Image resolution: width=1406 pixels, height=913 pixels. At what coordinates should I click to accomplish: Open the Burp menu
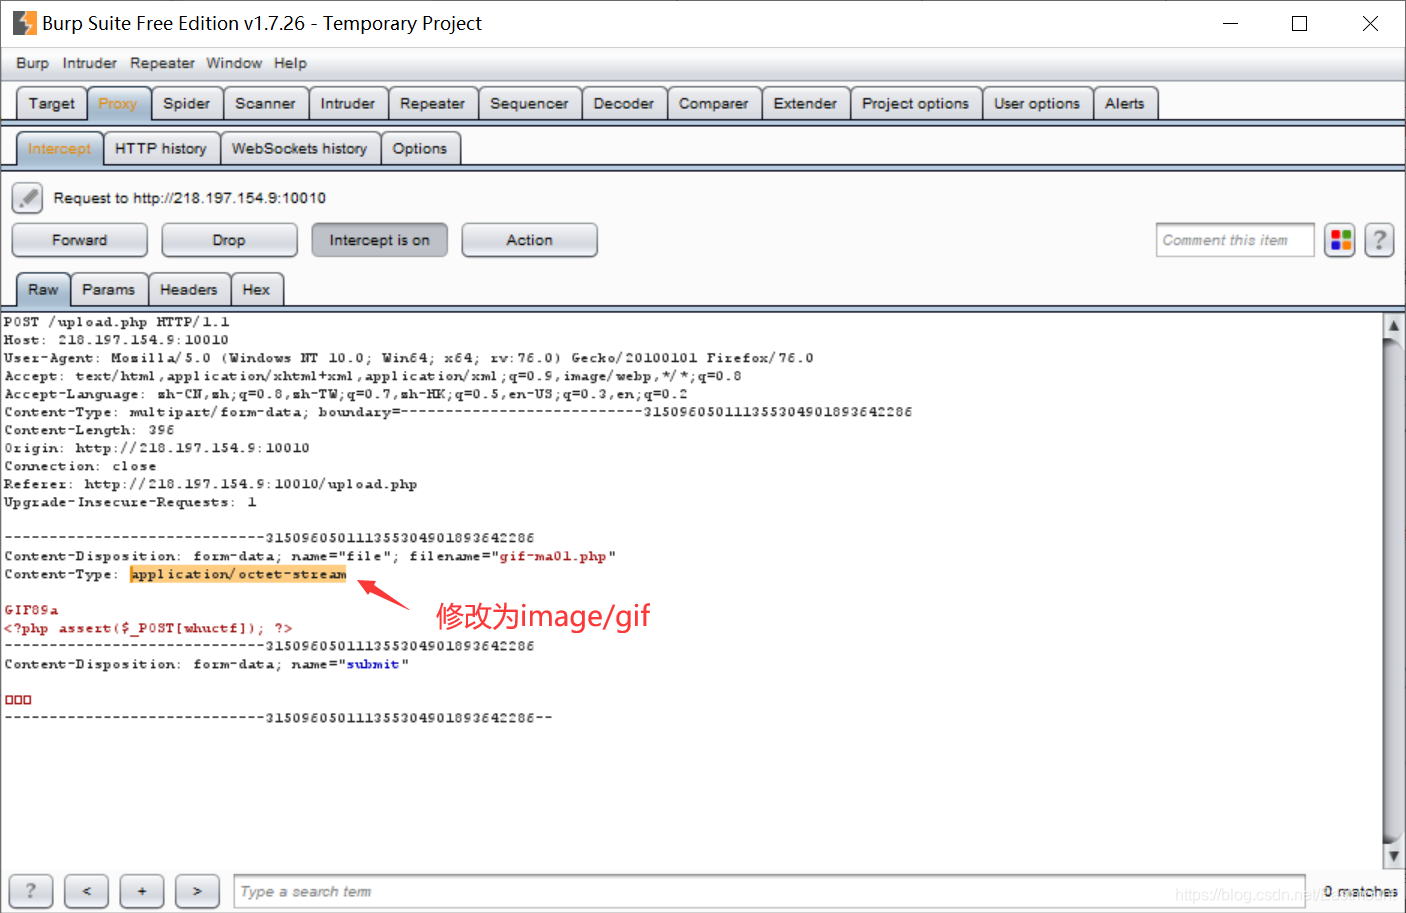(x=32, y=63)
